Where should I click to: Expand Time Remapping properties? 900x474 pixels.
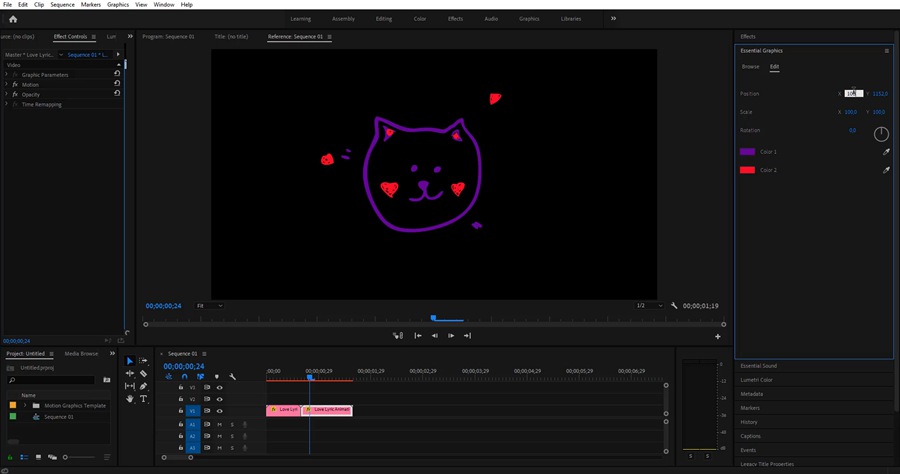[6, 104]
